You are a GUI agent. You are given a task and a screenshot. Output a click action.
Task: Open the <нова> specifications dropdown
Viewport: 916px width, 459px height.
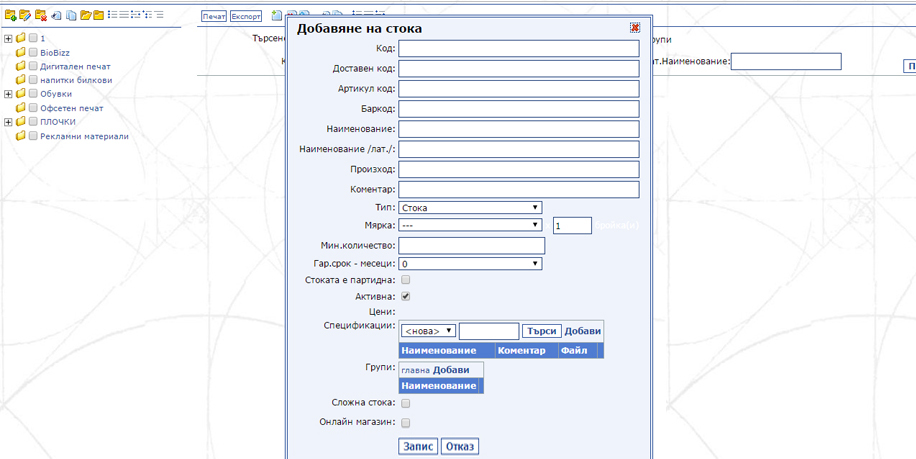428,331
